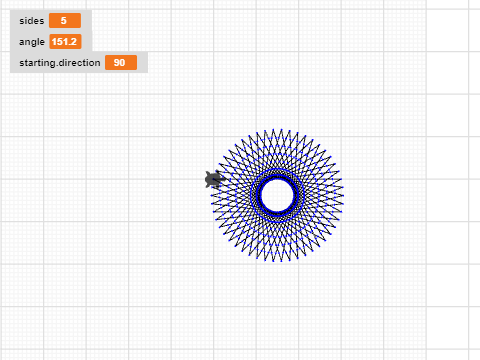Click the sides variable label
Screen dimensions: 480x360
tap(32, 21)
